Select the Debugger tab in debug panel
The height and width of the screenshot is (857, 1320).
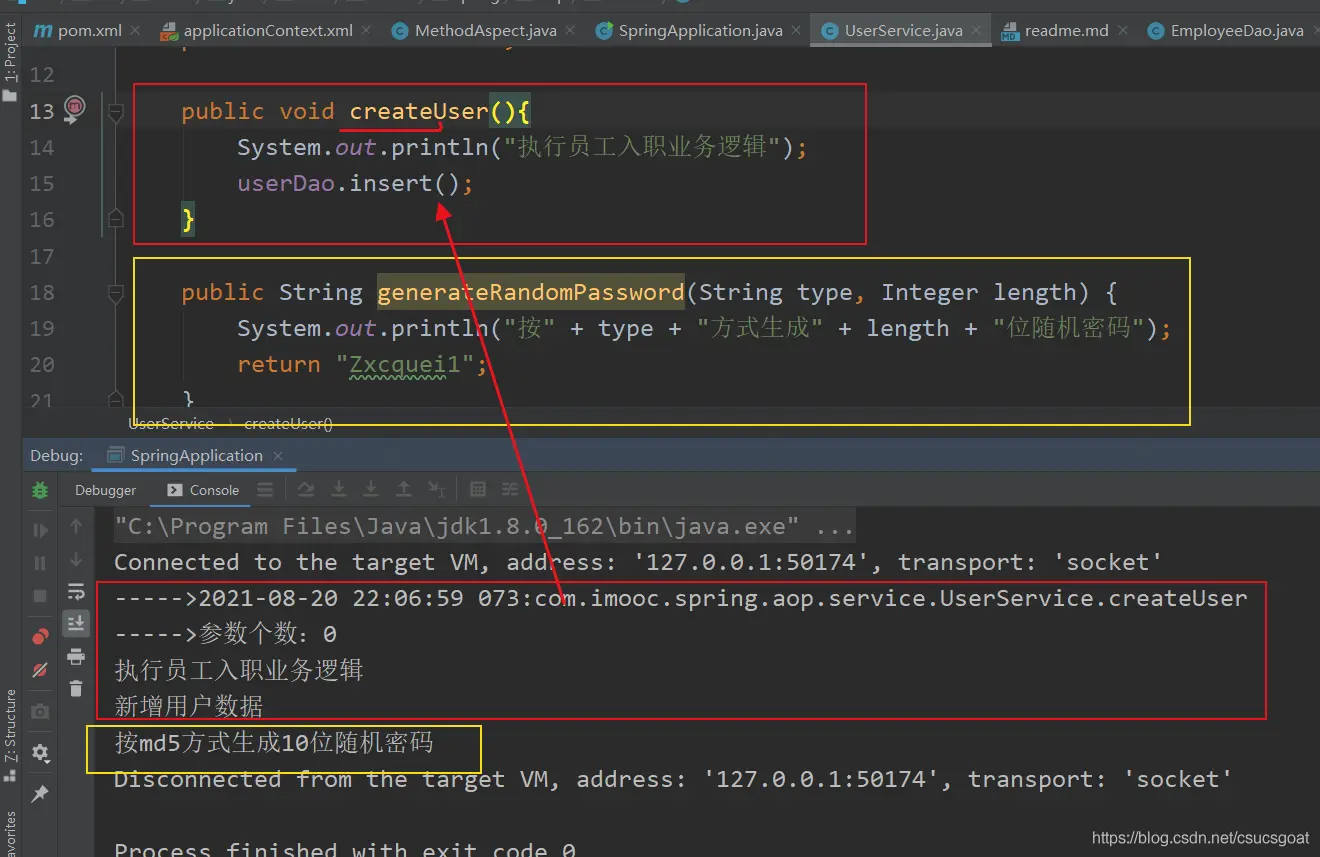pos(105,490)
